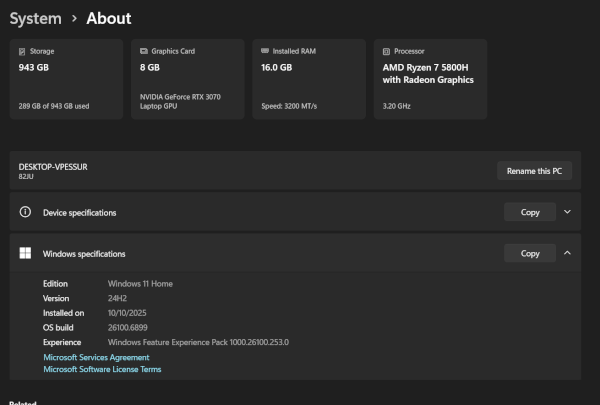Open Microsoft Services Agreement link
The image size is (600, 405).
coord(96,357)
